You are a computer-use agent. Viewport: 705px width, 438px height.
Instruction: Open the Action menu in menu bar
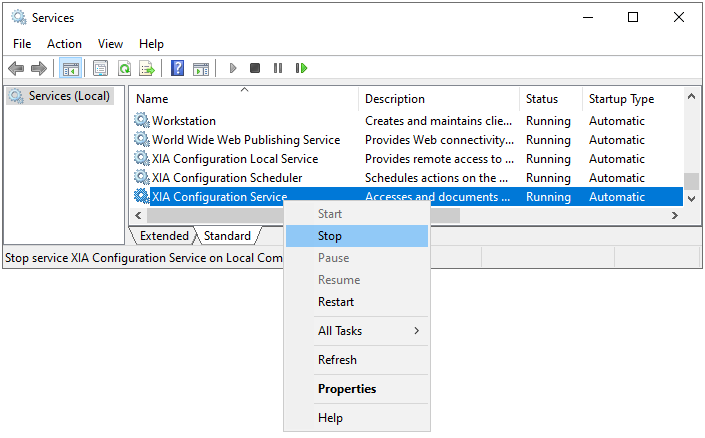pos(64,44)
